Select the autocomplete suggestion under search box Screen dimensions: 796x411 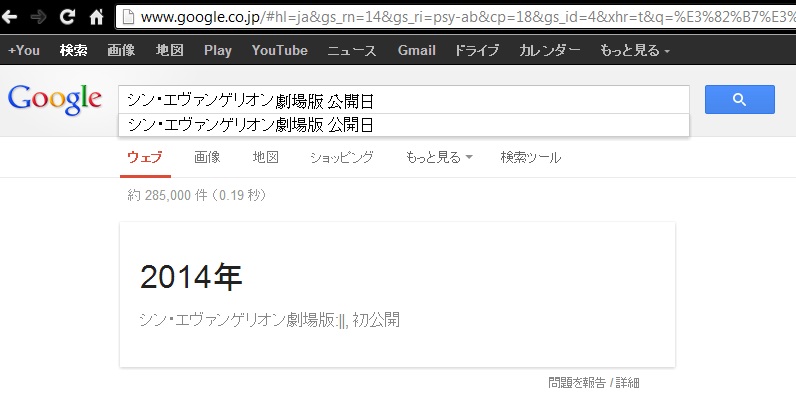coord(250,125)
